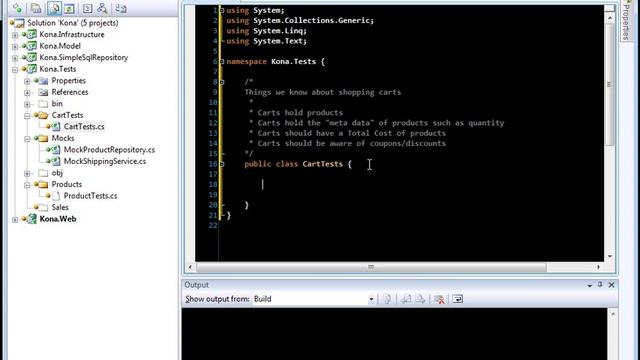
Task: Open the Output window position dropdown arrow
Action: pyautogui.click(x=590, y=285)
